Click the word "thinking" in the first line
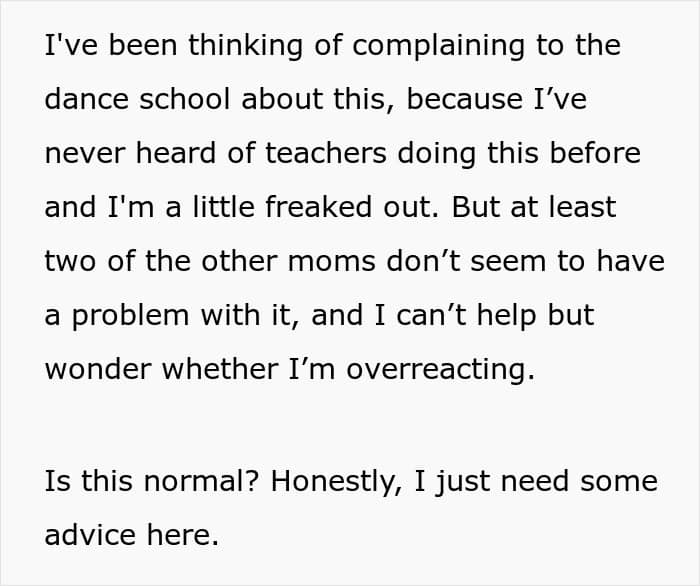Screen dimensions: 700x586 [246, 46]
